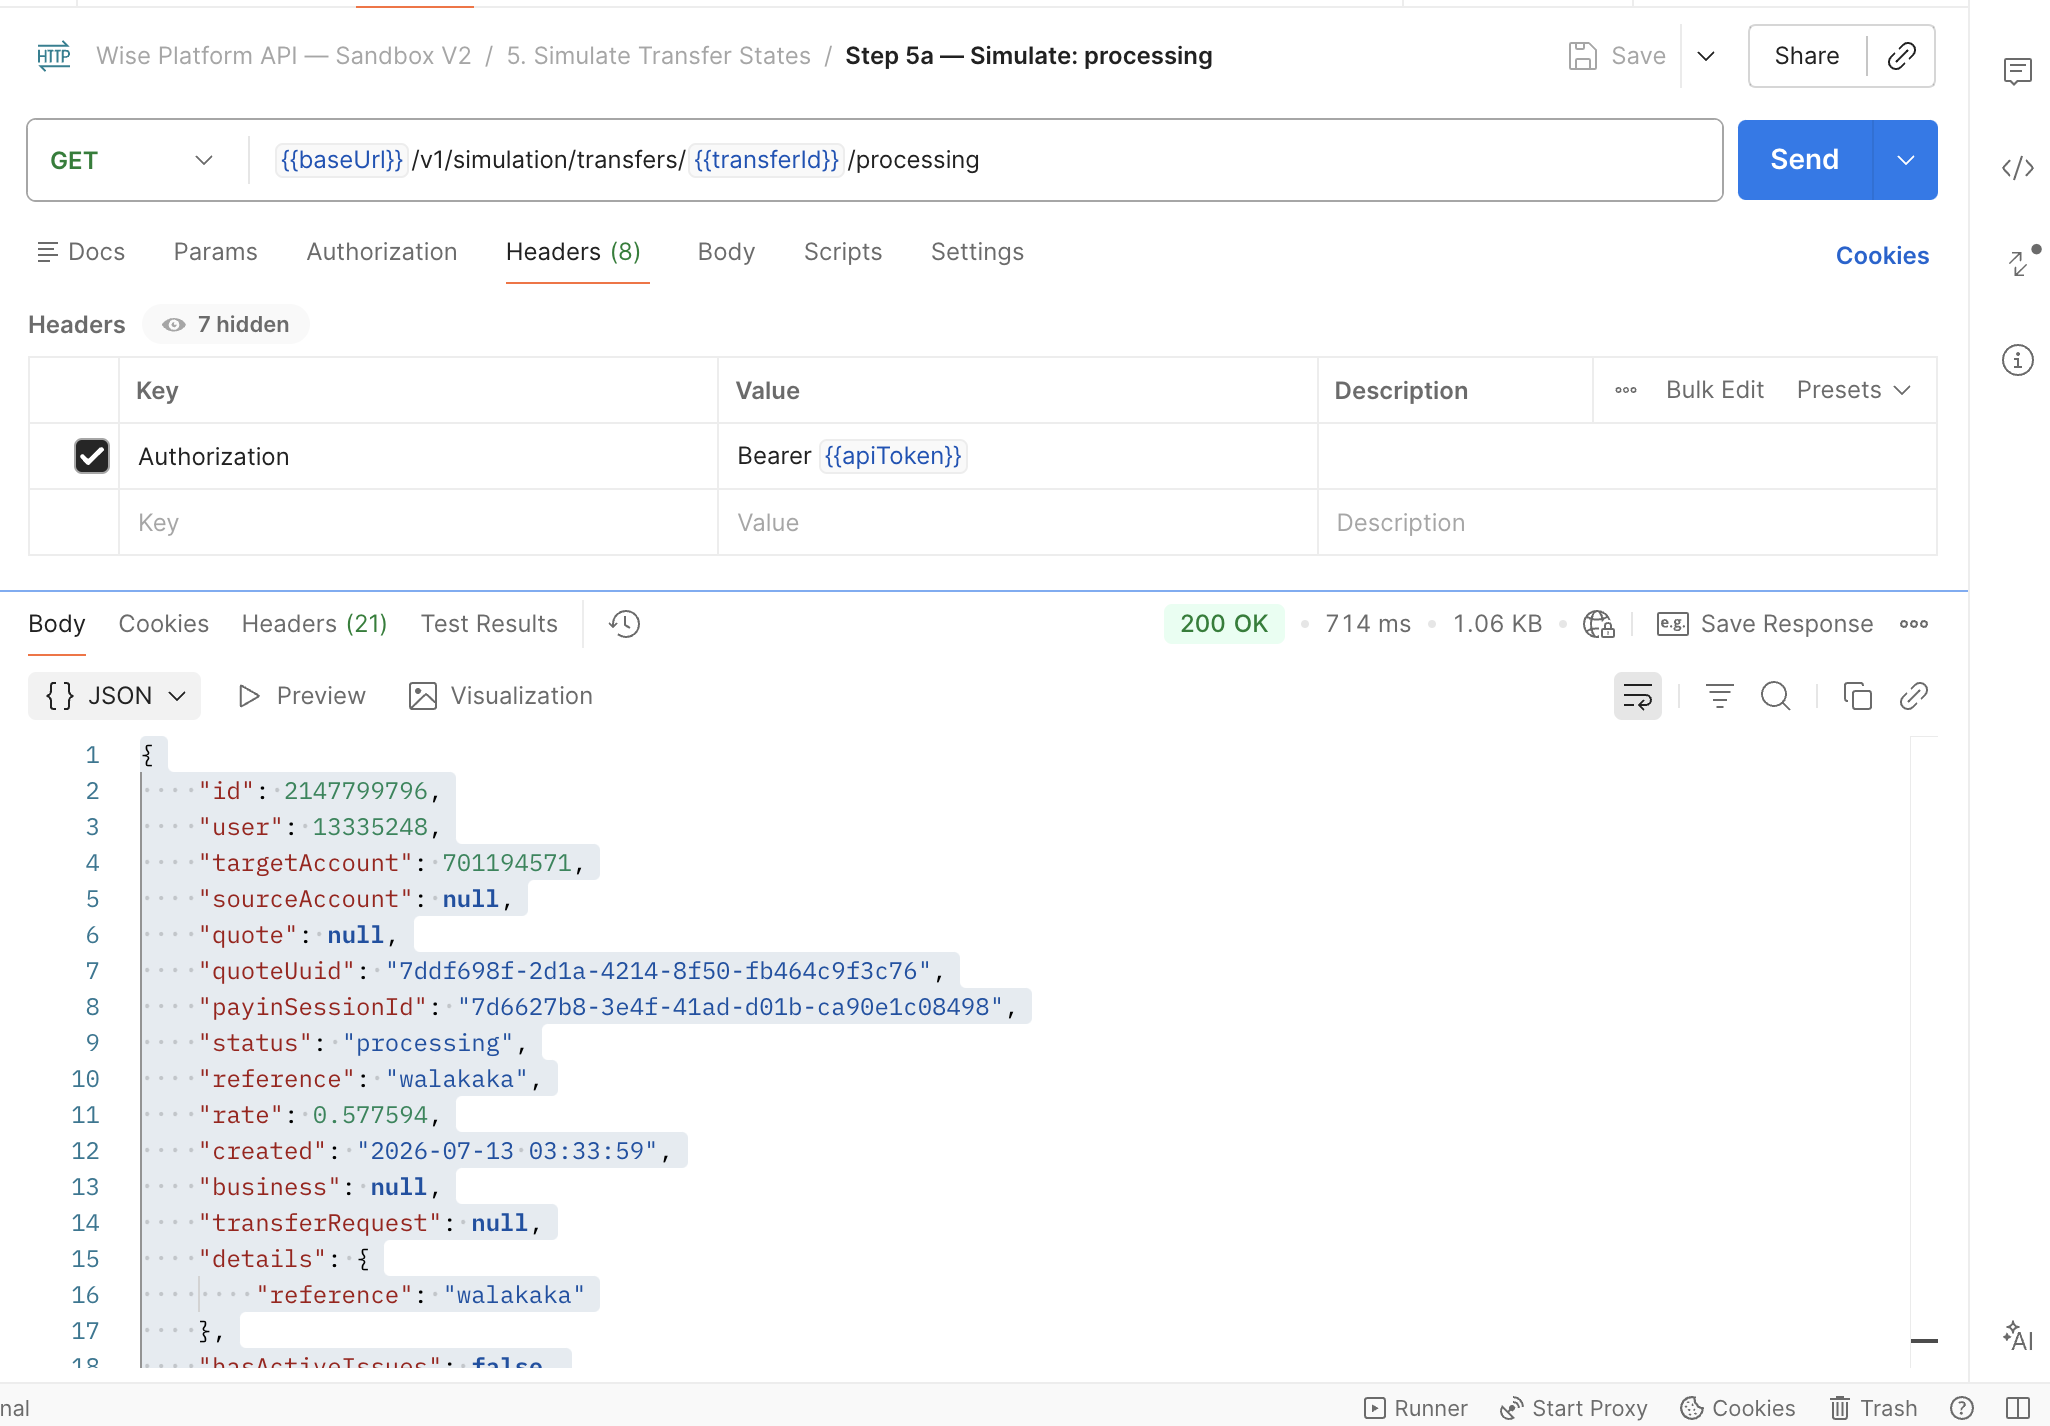Click the empty header Key field
2050x1426 pixels.
418,522
